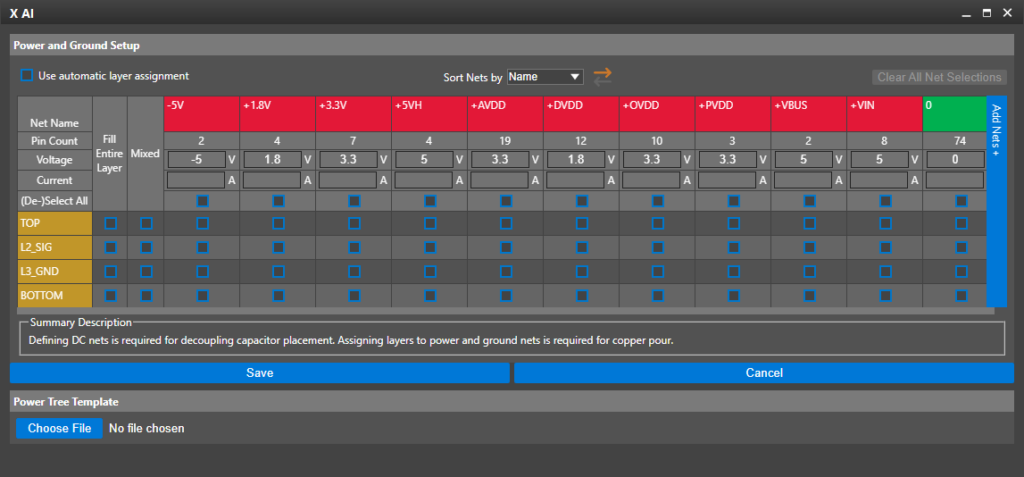Toggle +3.3V net on L3_GND layer

(x=354, y=271)
